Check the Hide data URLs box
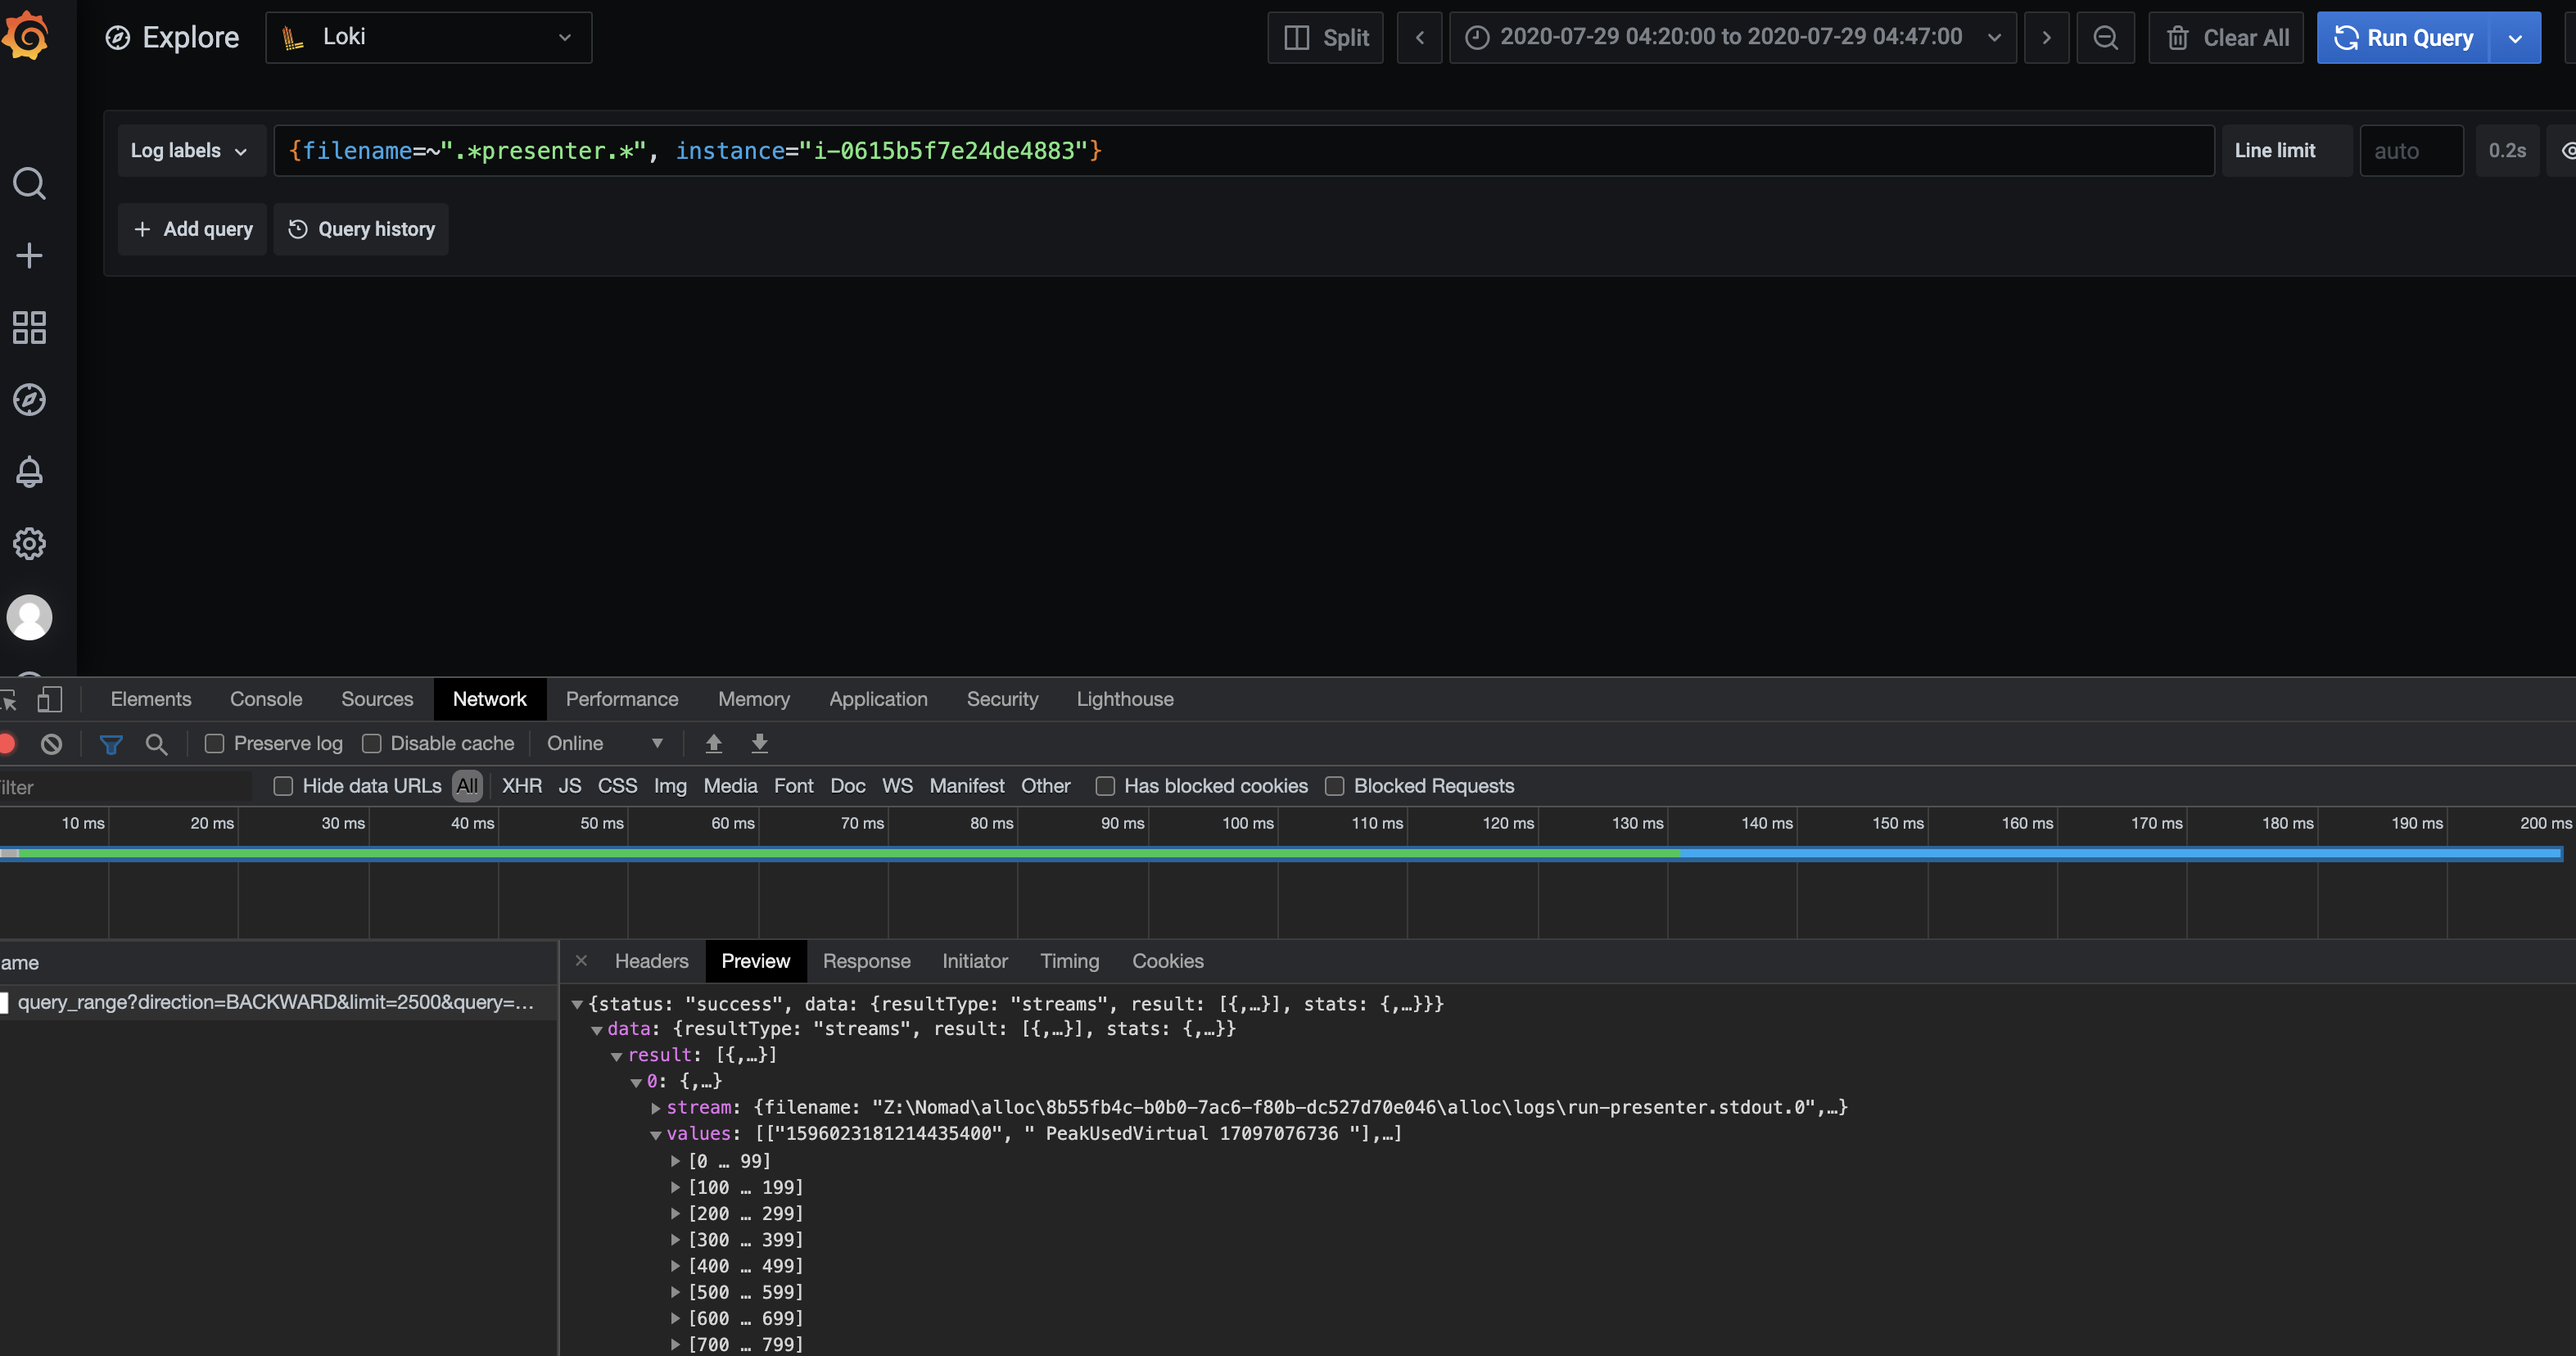The height and width of the screenshot is (1356, 2576). [x=283, y=786]
